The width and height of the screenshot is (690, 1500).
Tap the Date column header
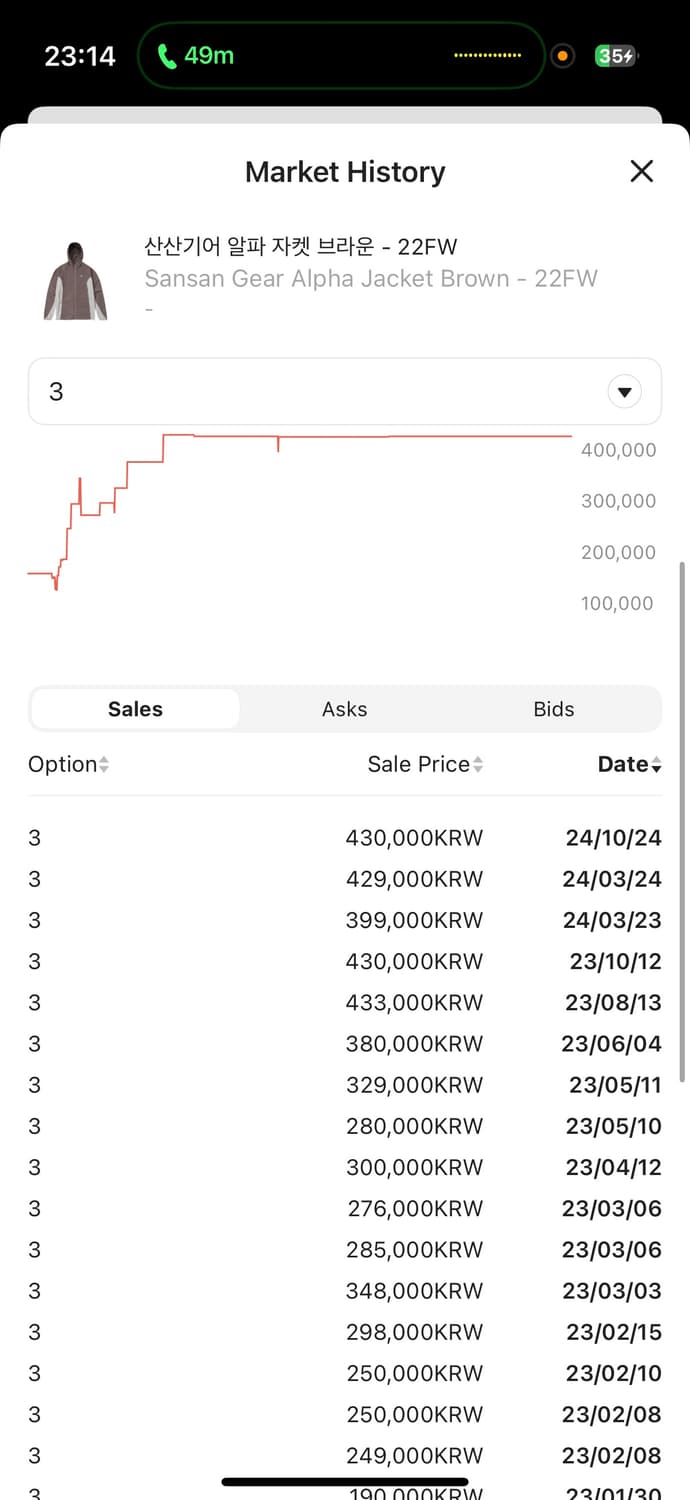coord(622,765)
